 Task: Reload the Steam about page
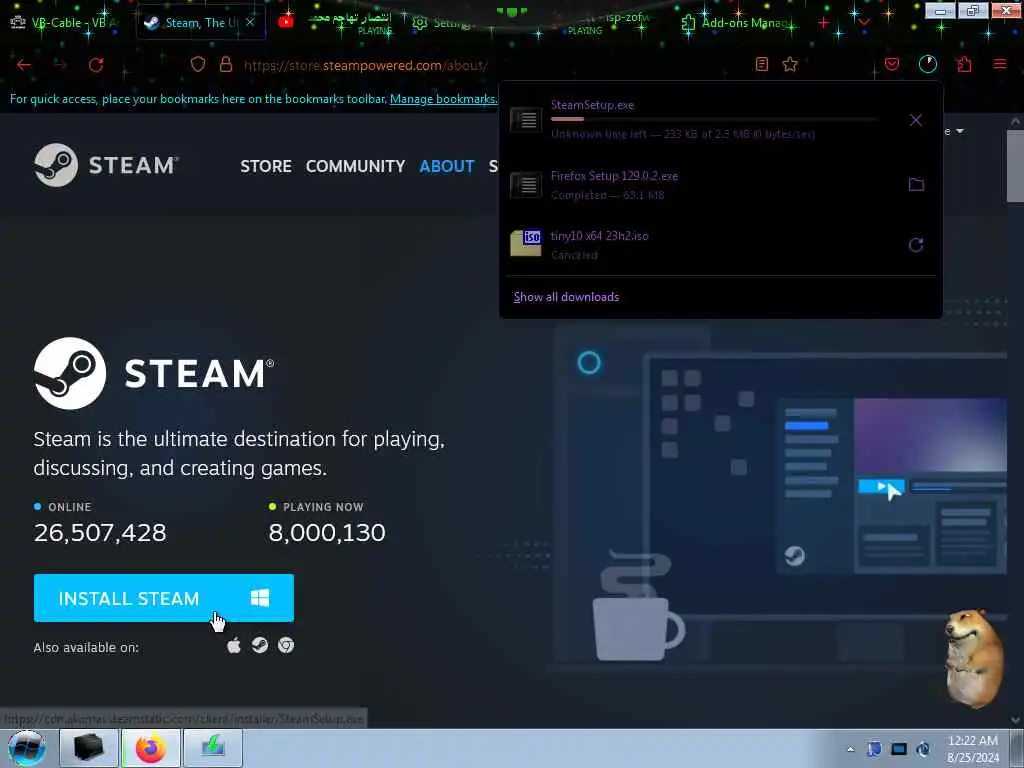click(96, 65)
